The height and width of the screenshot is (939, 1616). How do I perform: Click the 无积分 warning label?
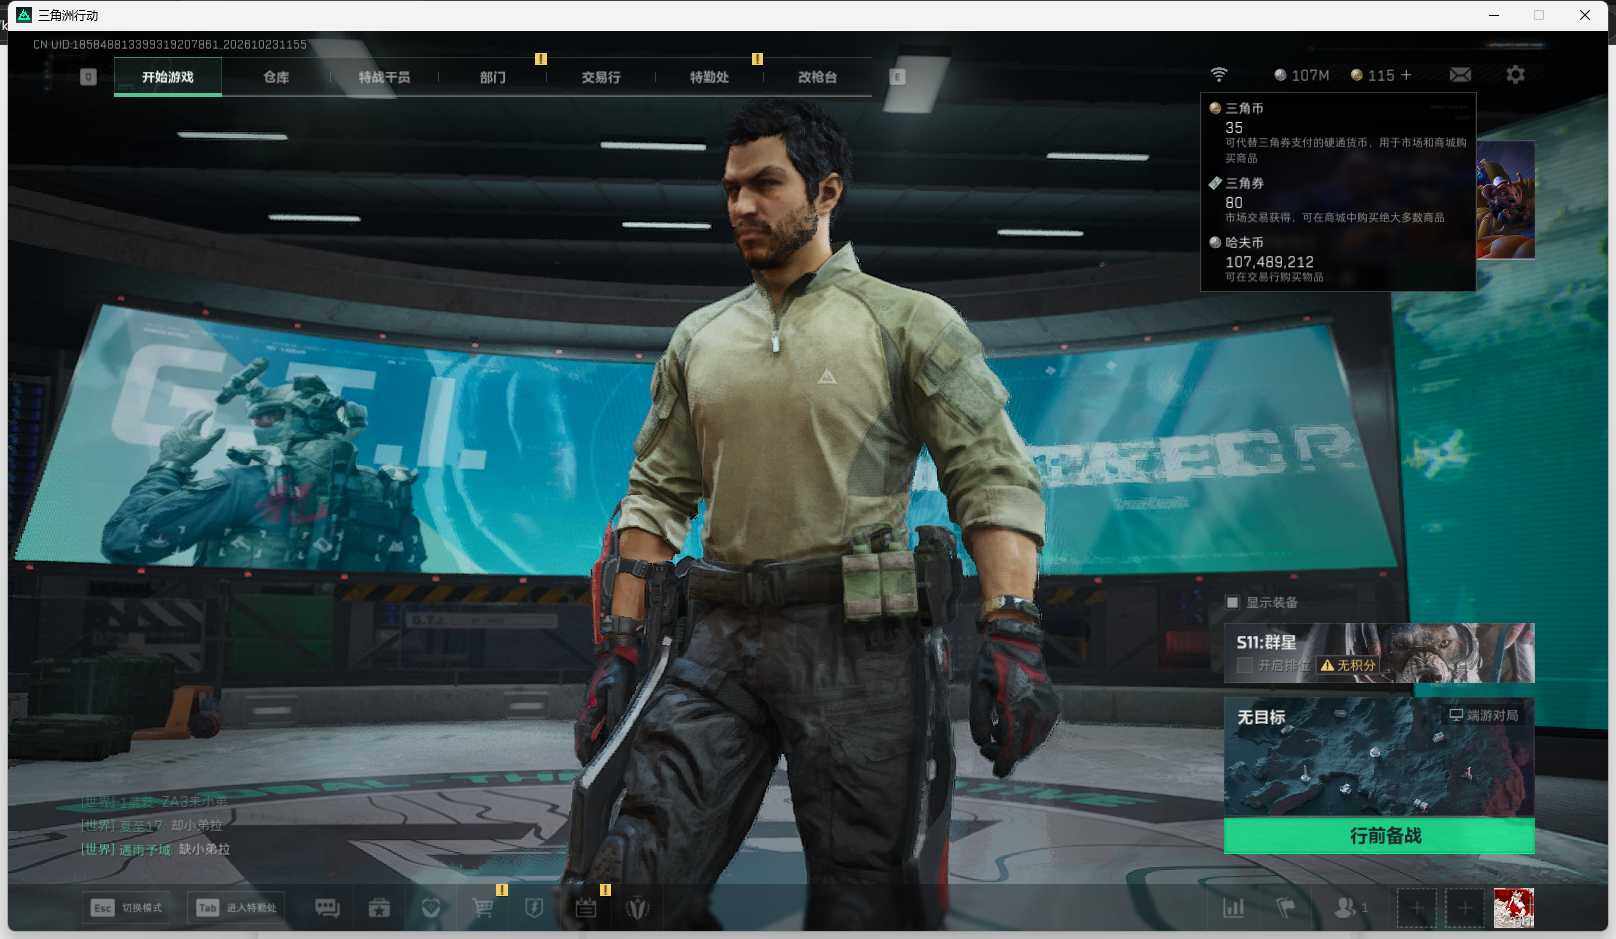pyautogui.click(x=1348, y=665)
